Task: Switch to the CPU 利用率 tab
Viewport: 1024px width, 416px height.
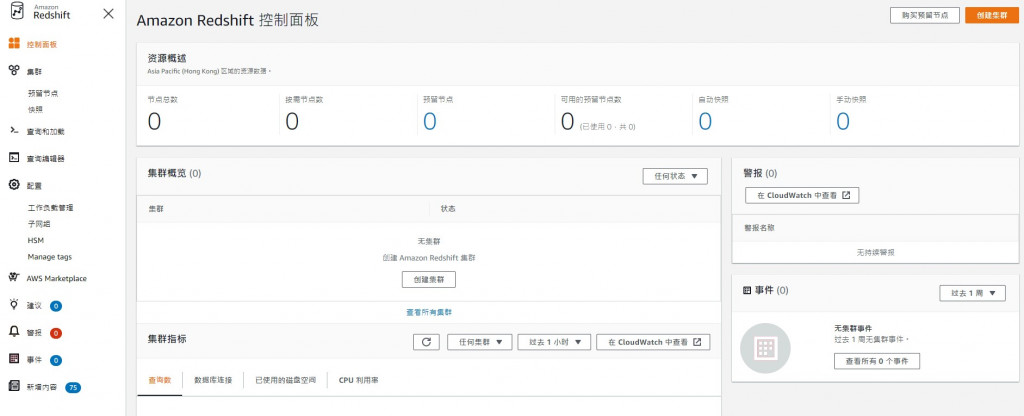Action: tap(358, 380)
